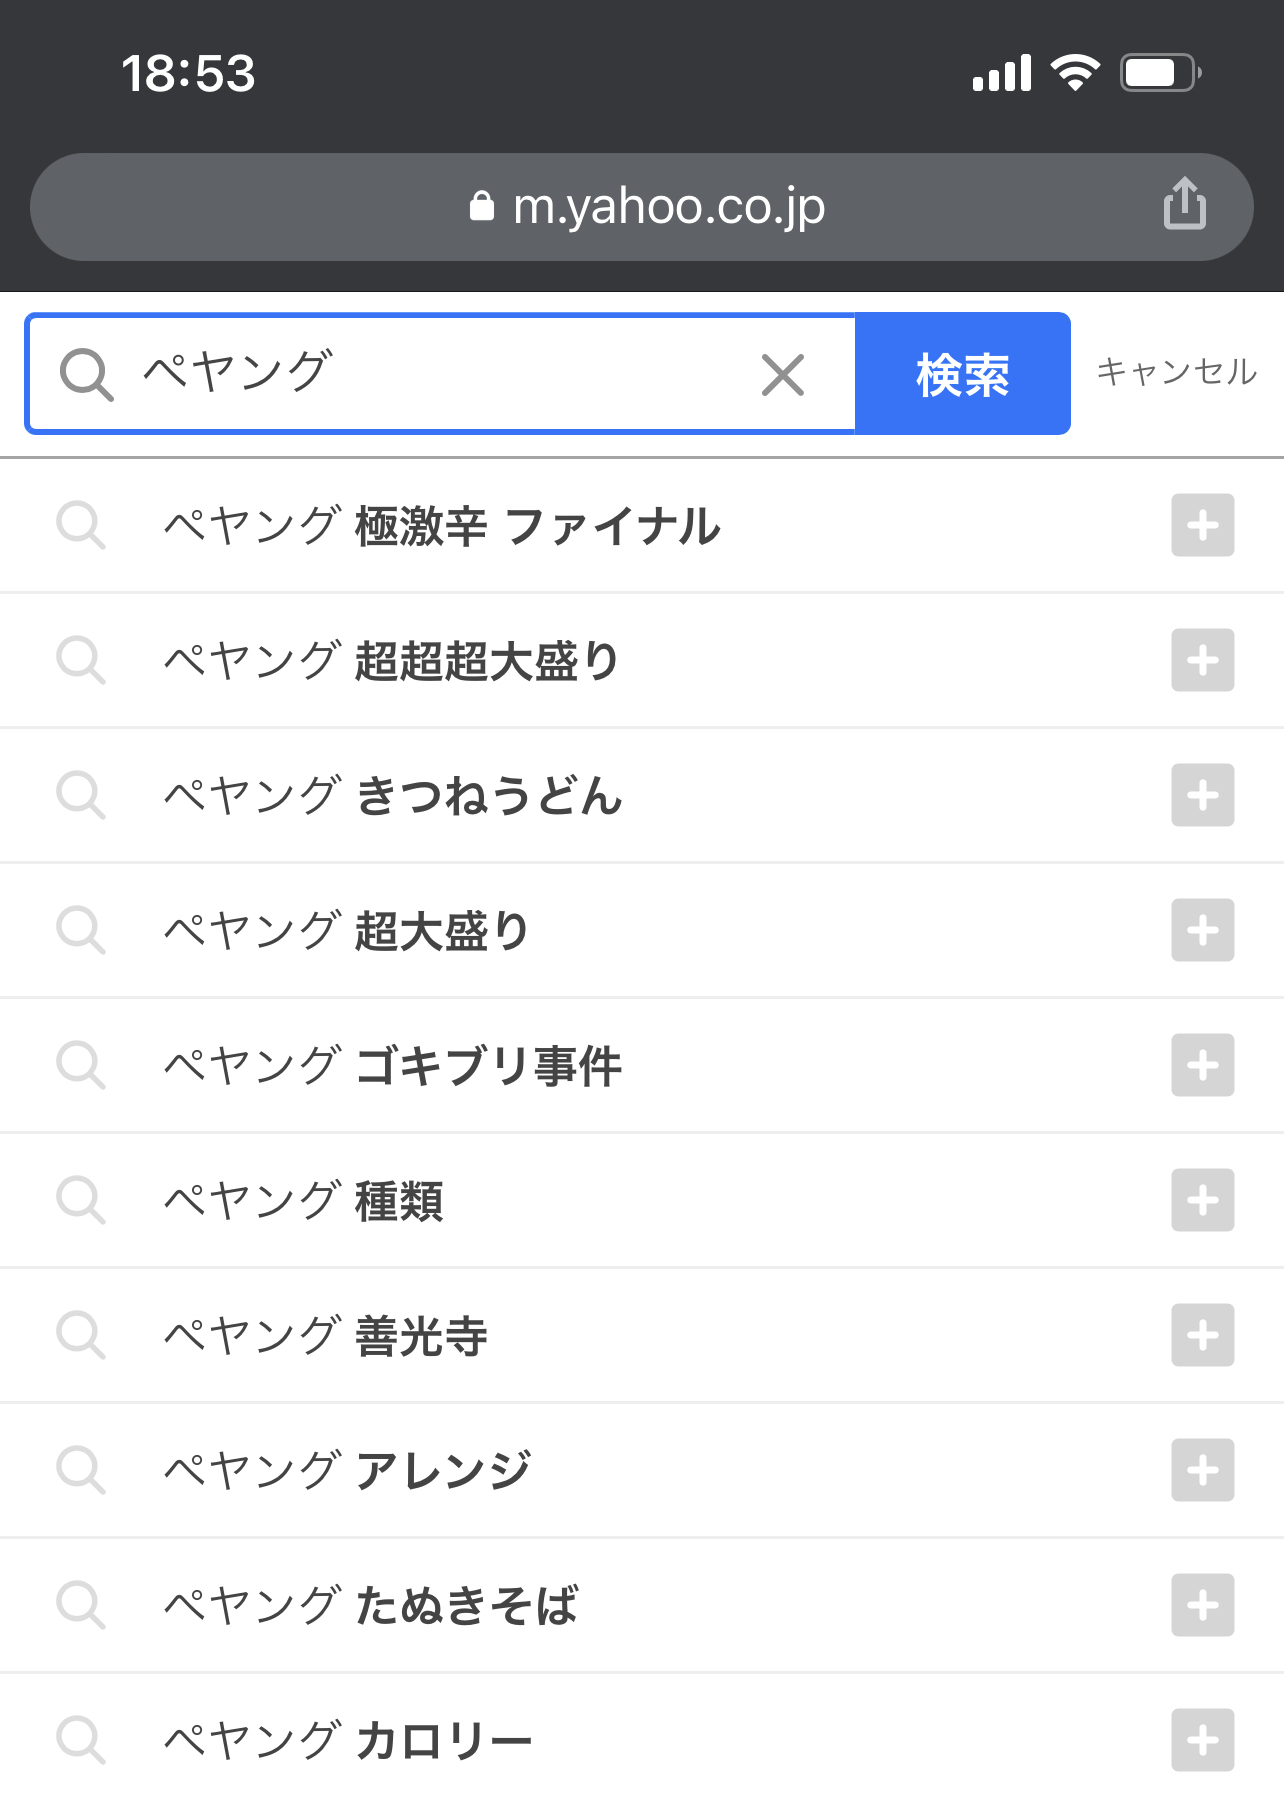Tap the share icon in the address bar
This screenshot has height=1801, width=1284.
click(1184, 205)
